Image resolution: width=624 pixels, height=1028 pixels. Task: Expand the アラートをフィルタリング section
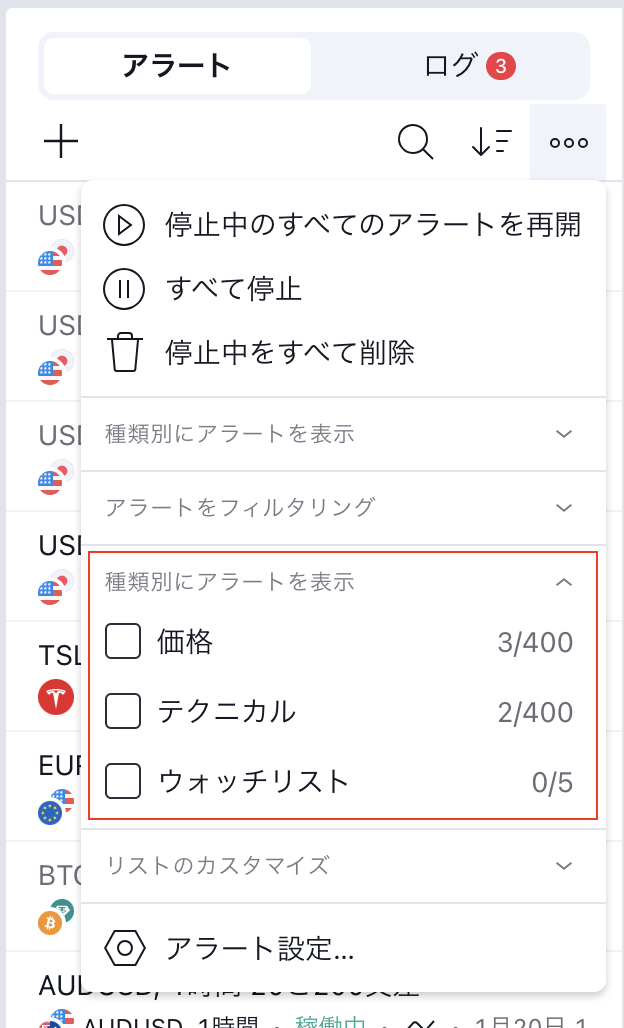point(564,507)
